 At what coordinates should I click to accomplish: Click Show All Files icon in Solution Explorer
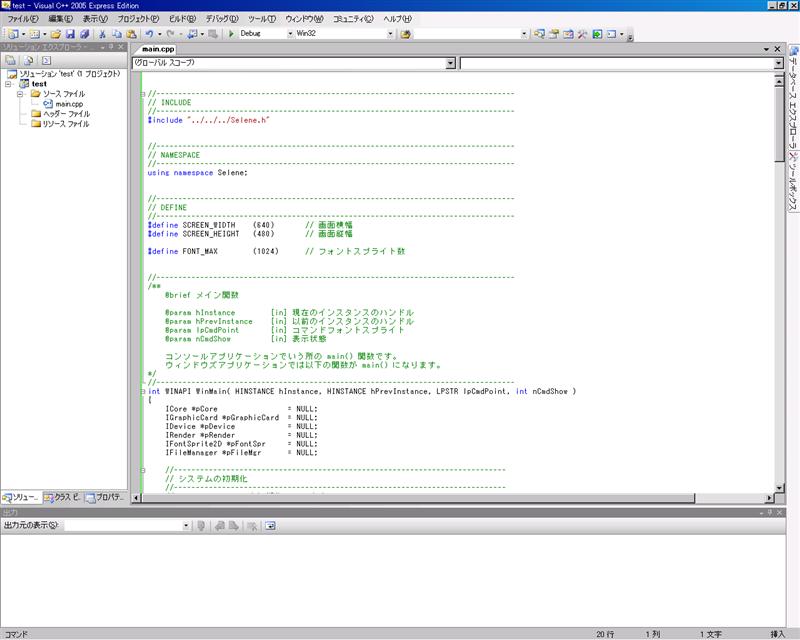click(29, 60)
